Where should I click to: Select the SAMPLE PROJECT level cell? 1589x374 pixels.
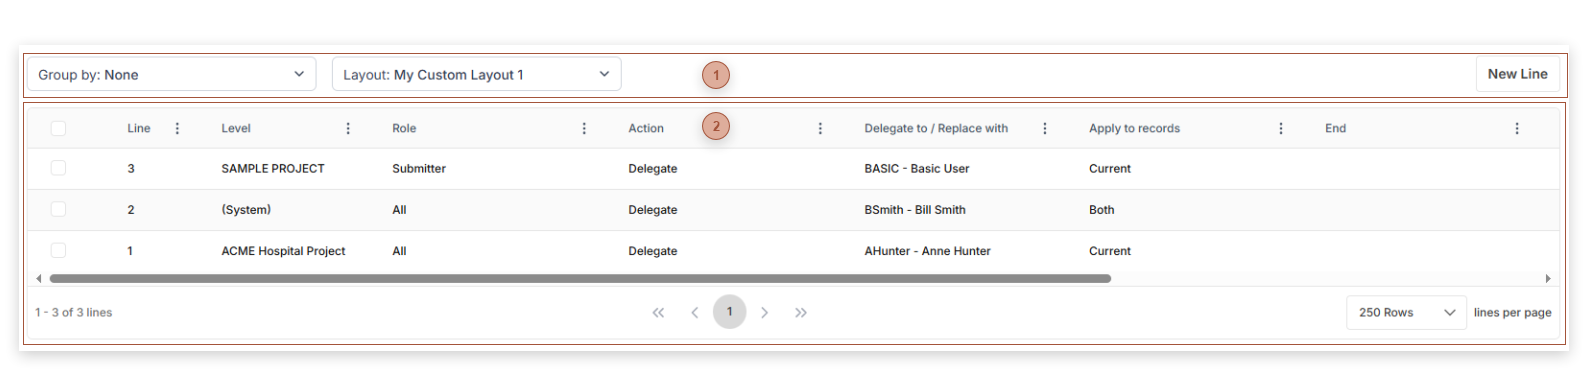[x=273, y=168]
